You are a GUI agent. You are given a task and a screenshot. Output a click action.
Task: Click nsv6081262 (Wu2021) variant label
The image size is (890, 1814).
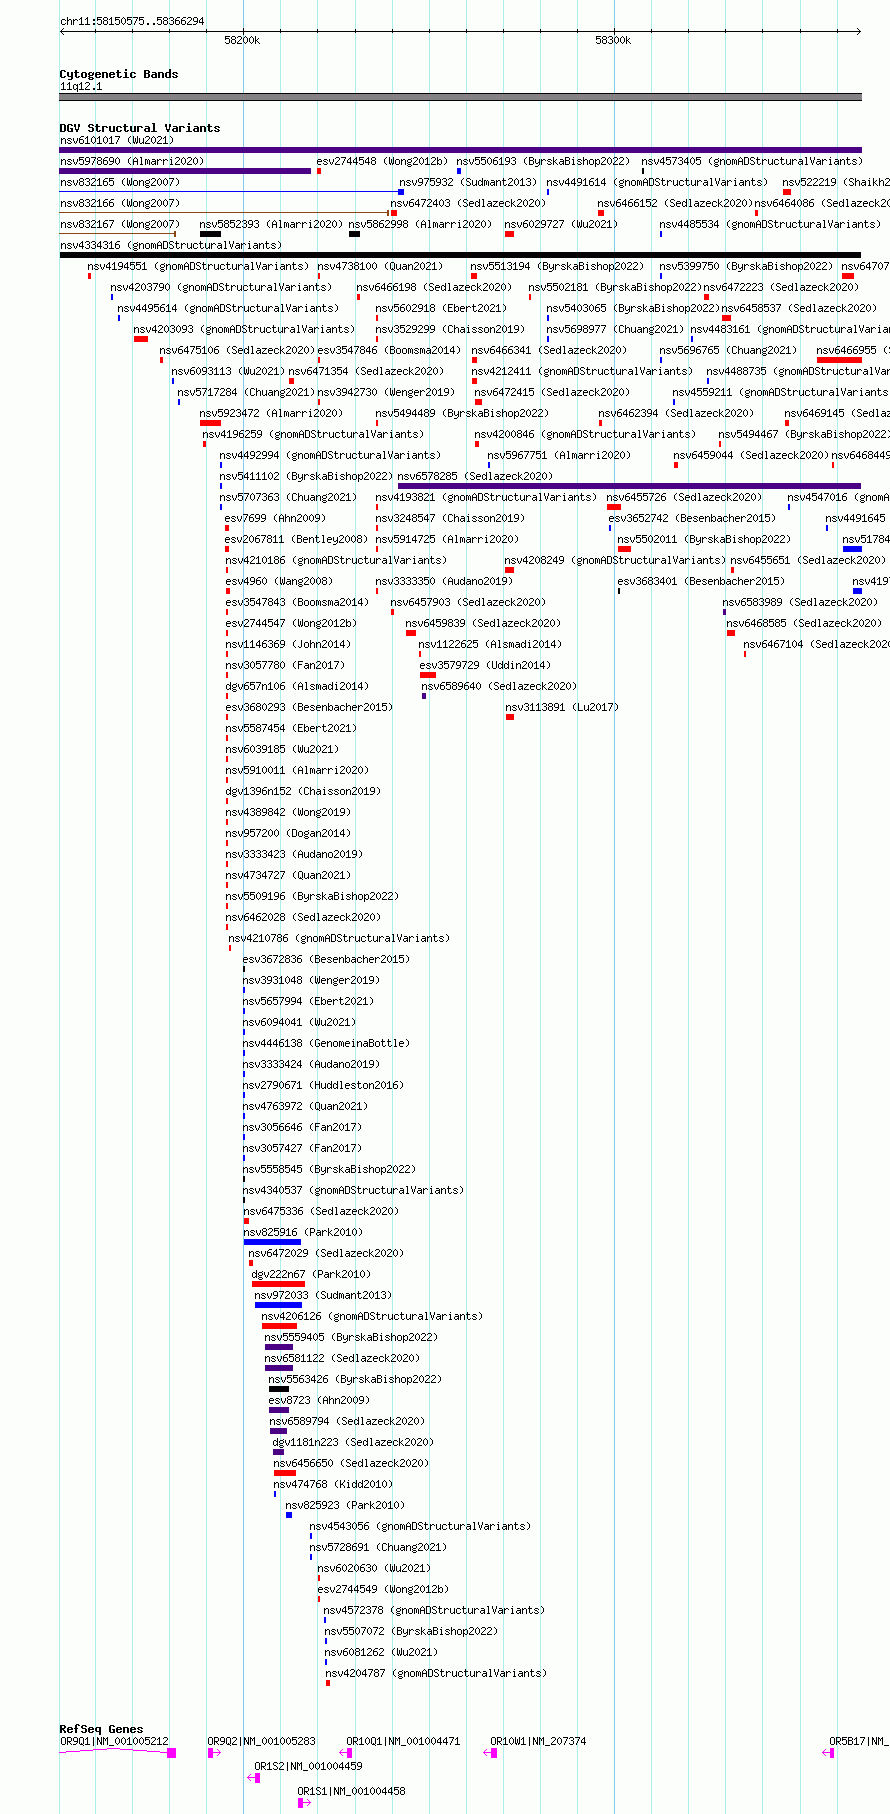(x=382, y=1652)
